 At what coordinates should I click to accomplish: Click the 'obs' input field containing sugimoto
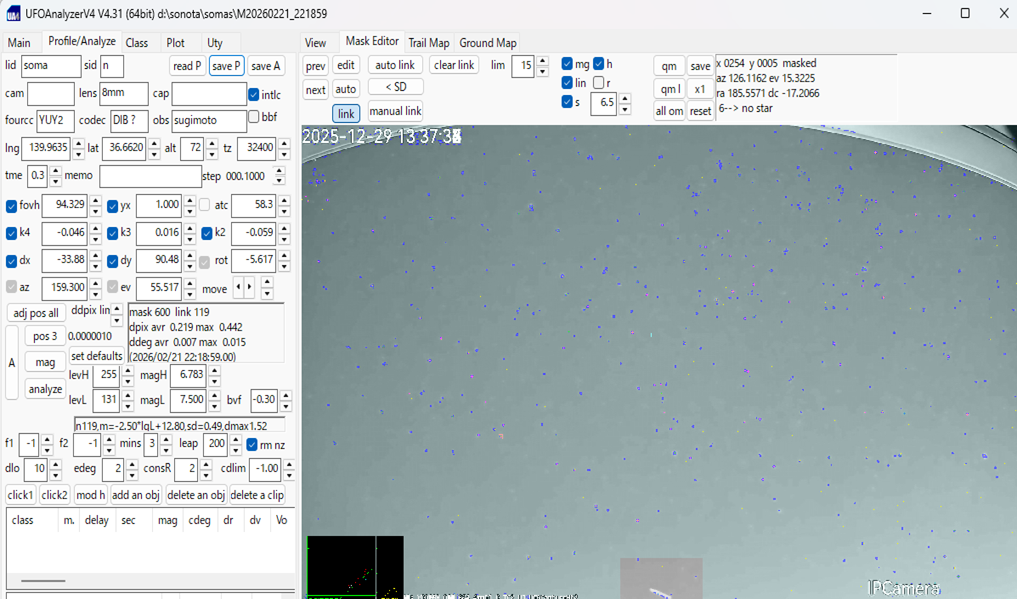click(208, 121)
